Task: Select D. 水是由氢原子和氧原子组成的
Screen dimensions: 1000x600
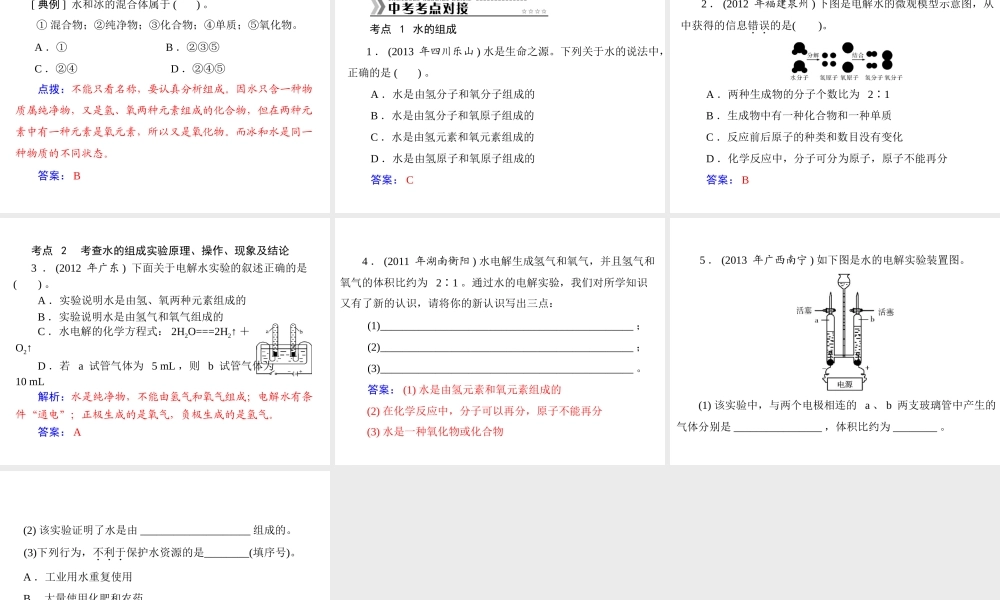Action: [x=452, y=159]
